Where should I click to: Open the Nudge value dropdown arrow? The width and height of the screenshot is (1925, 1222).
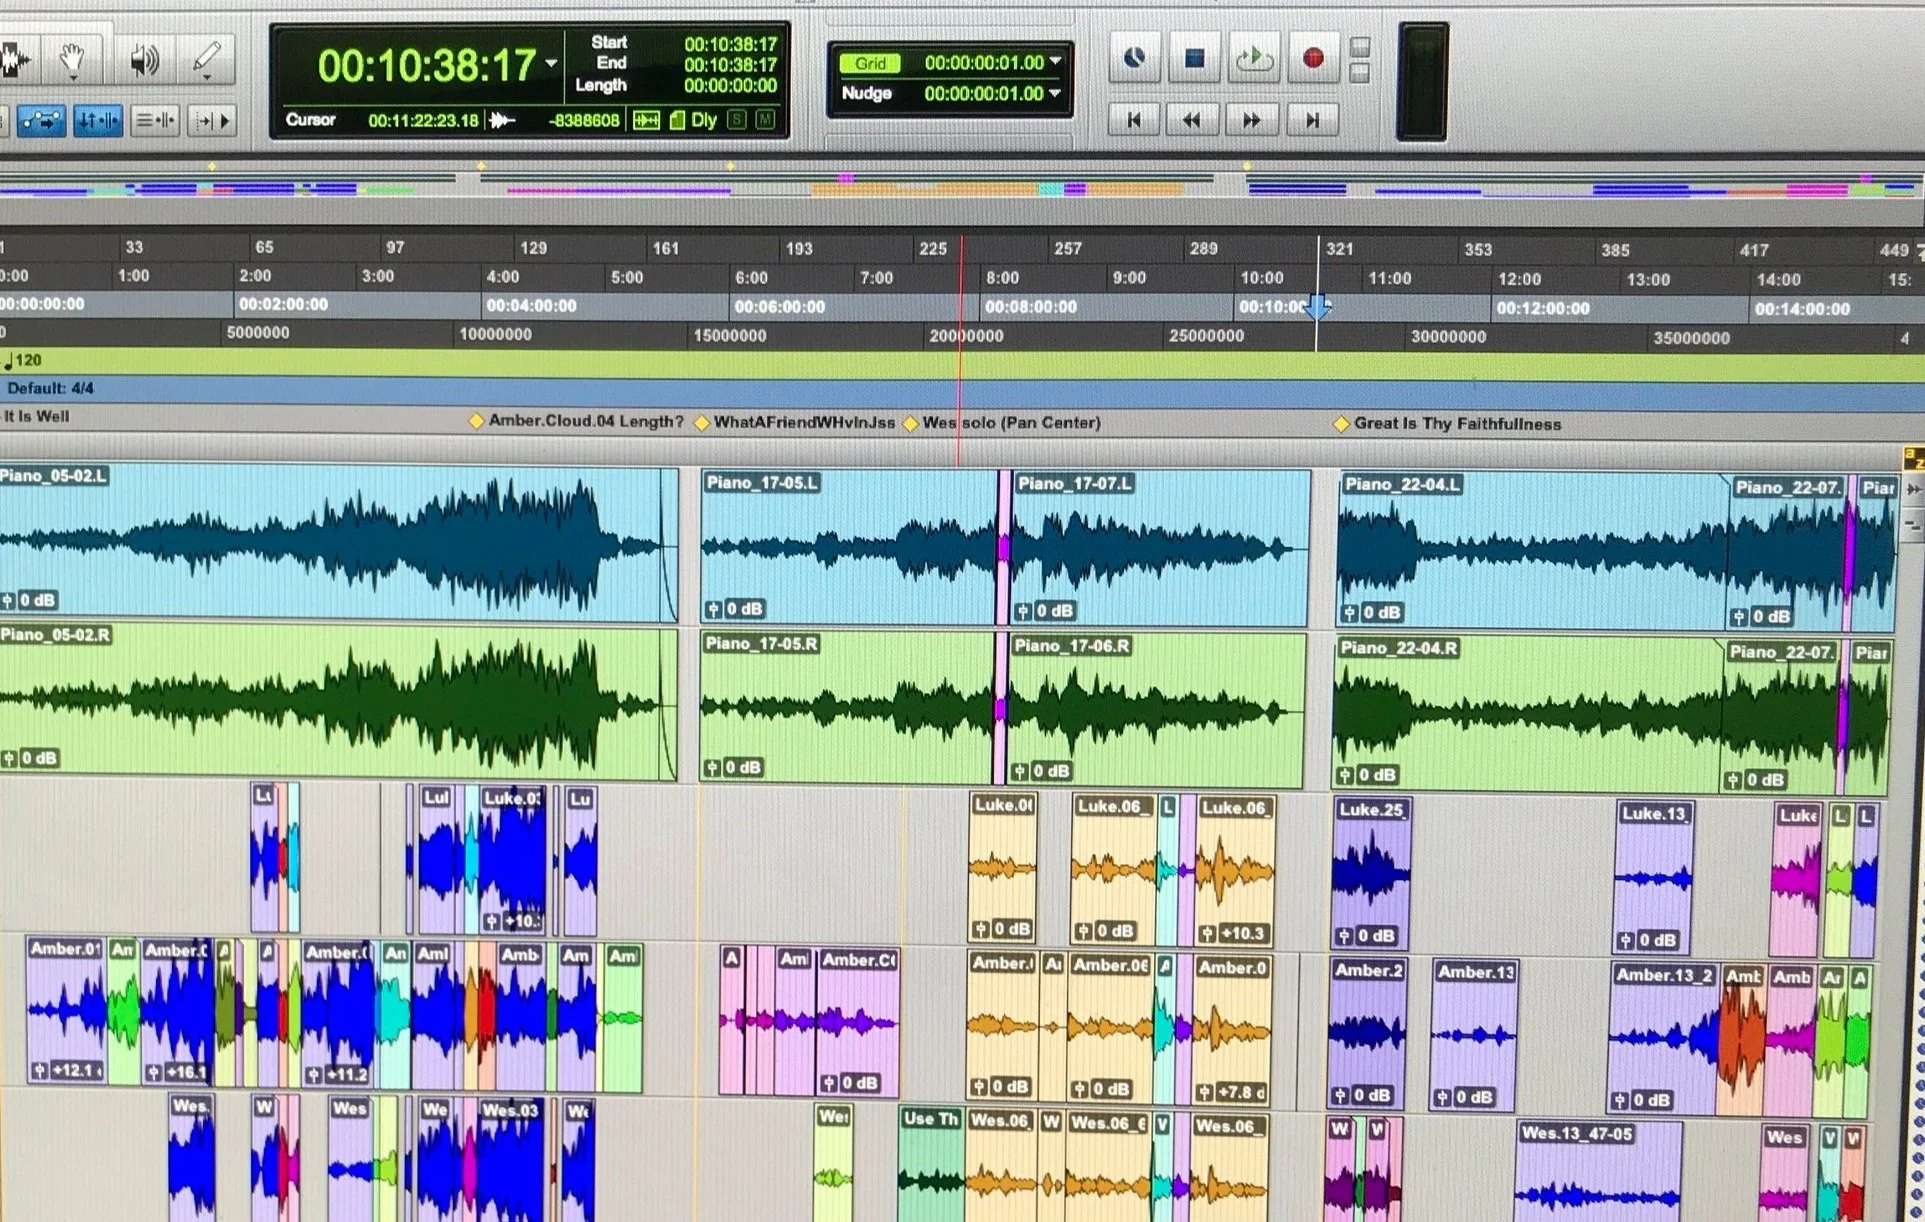[x=1055, y=93]
